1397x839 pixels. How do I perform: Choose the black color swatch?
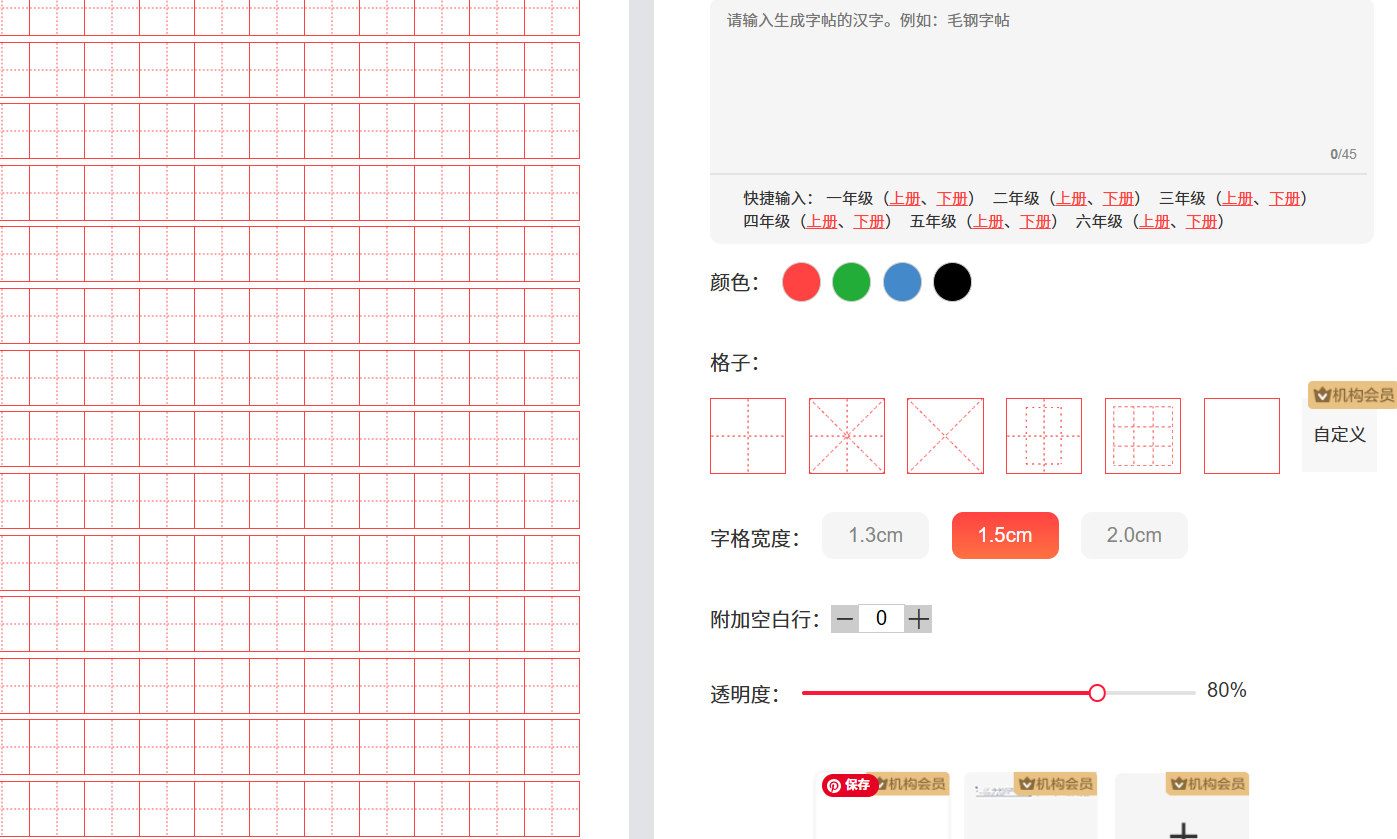tap(952, 282)
